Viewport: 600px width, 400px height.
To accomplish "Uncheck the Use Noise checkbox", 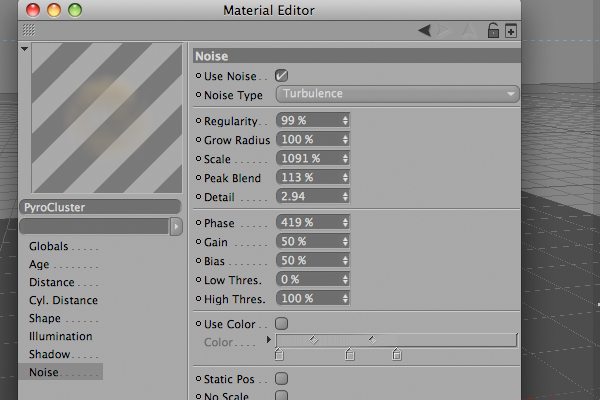I will pos(281,76).
